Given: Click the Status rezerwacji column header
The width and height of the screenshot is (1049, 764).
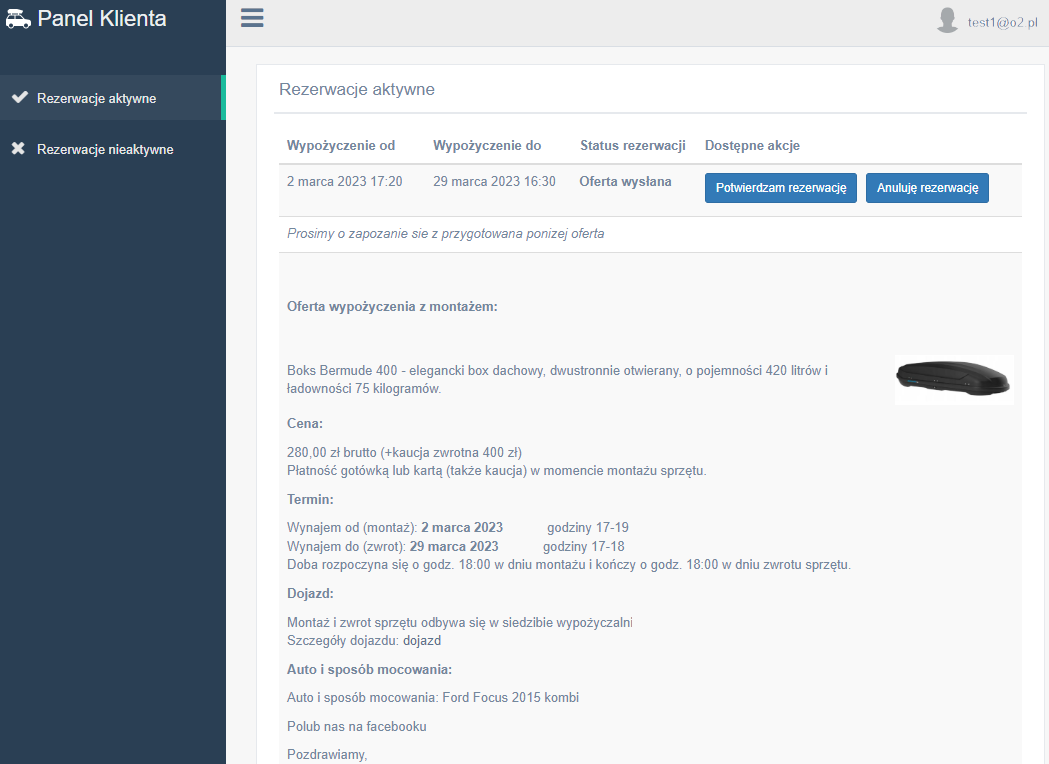Looking at the screenshot, I should click(632, 146).
